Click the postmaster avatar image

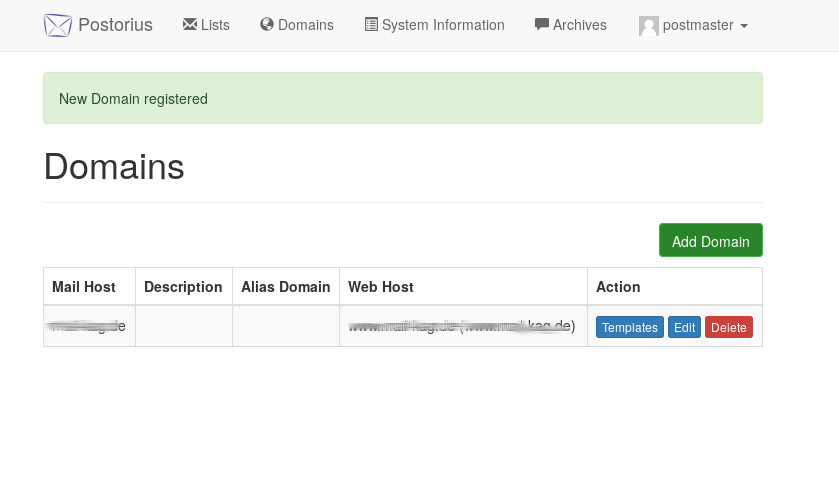point(649,26)
